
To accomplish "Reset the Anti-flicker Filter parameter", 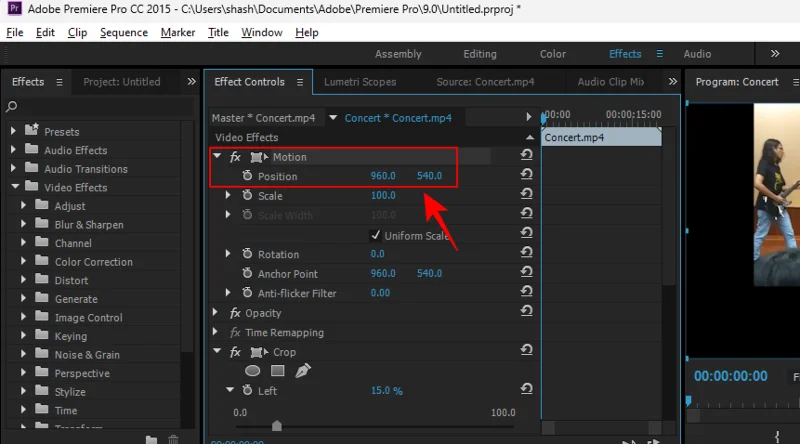I will (x=526, y=293).
